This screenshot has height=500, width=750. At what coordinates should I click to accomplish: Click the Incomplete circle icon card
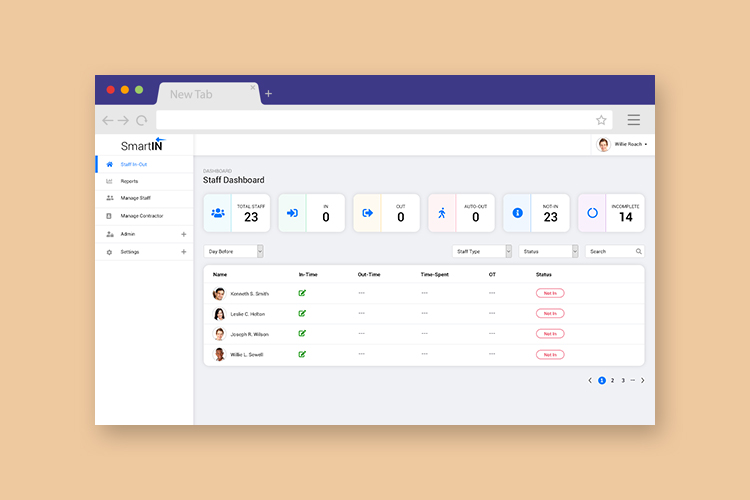click(x=592, y=213)
